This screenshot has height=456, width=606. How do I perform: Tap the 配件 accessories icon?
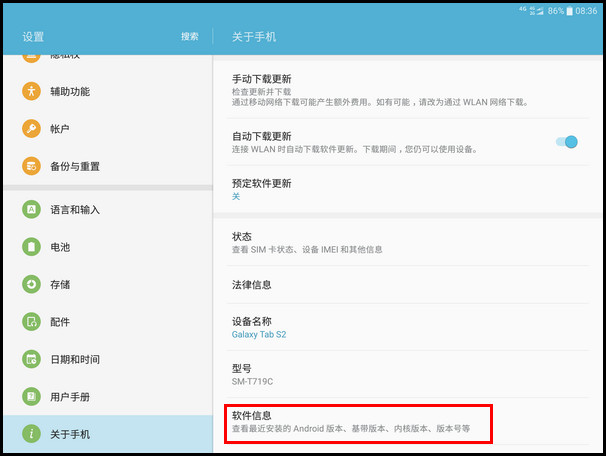pyautogui.click(x=31, y=322)
